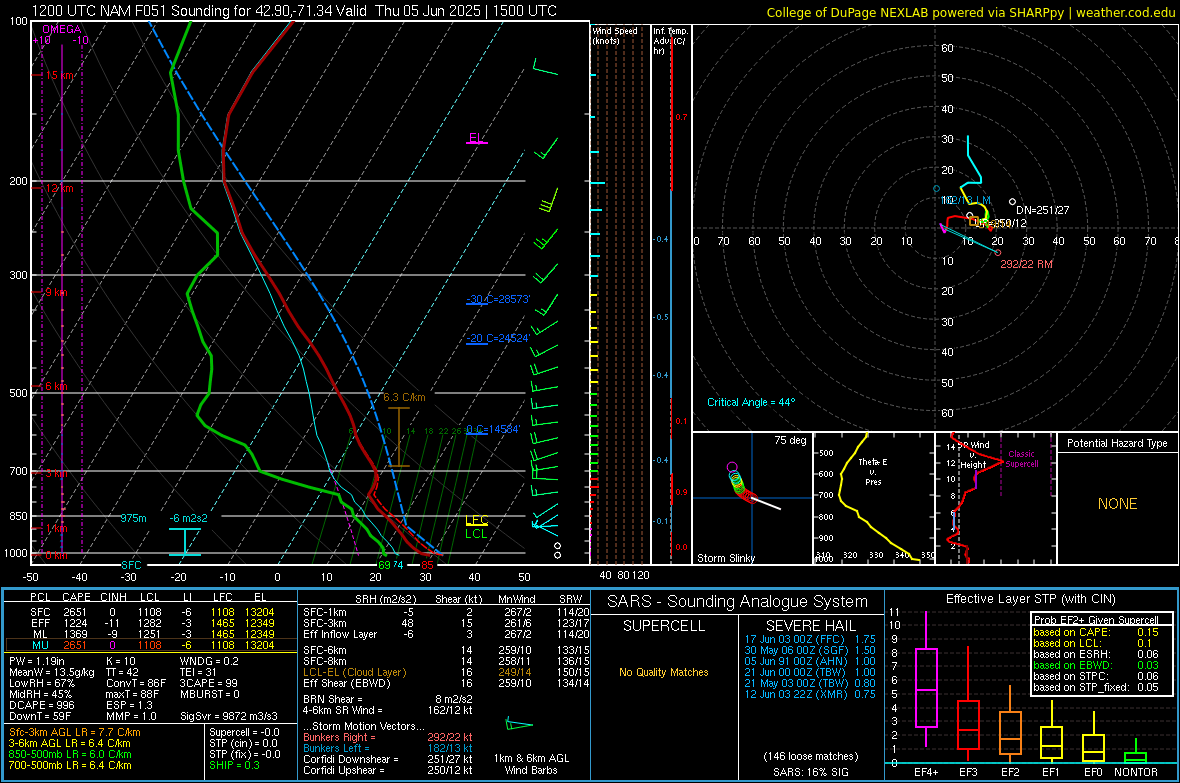This screenshot has width=1180, height=783.
Task: Click the PW = 1.19in value
Action: [37, 662]
